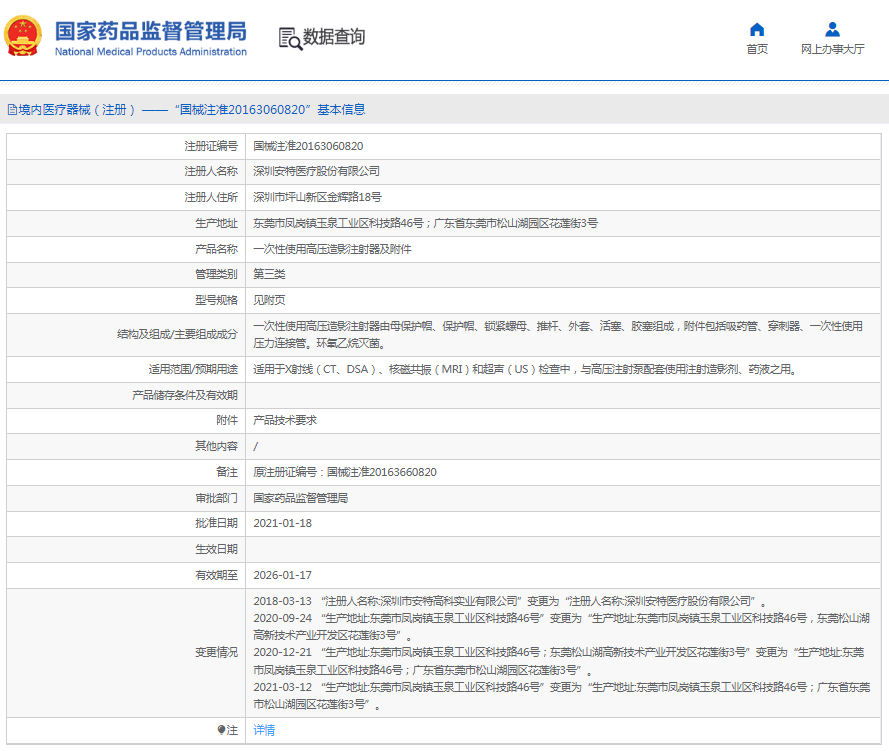Click the lightbulb icon beside 注

(x=221, y=730)
